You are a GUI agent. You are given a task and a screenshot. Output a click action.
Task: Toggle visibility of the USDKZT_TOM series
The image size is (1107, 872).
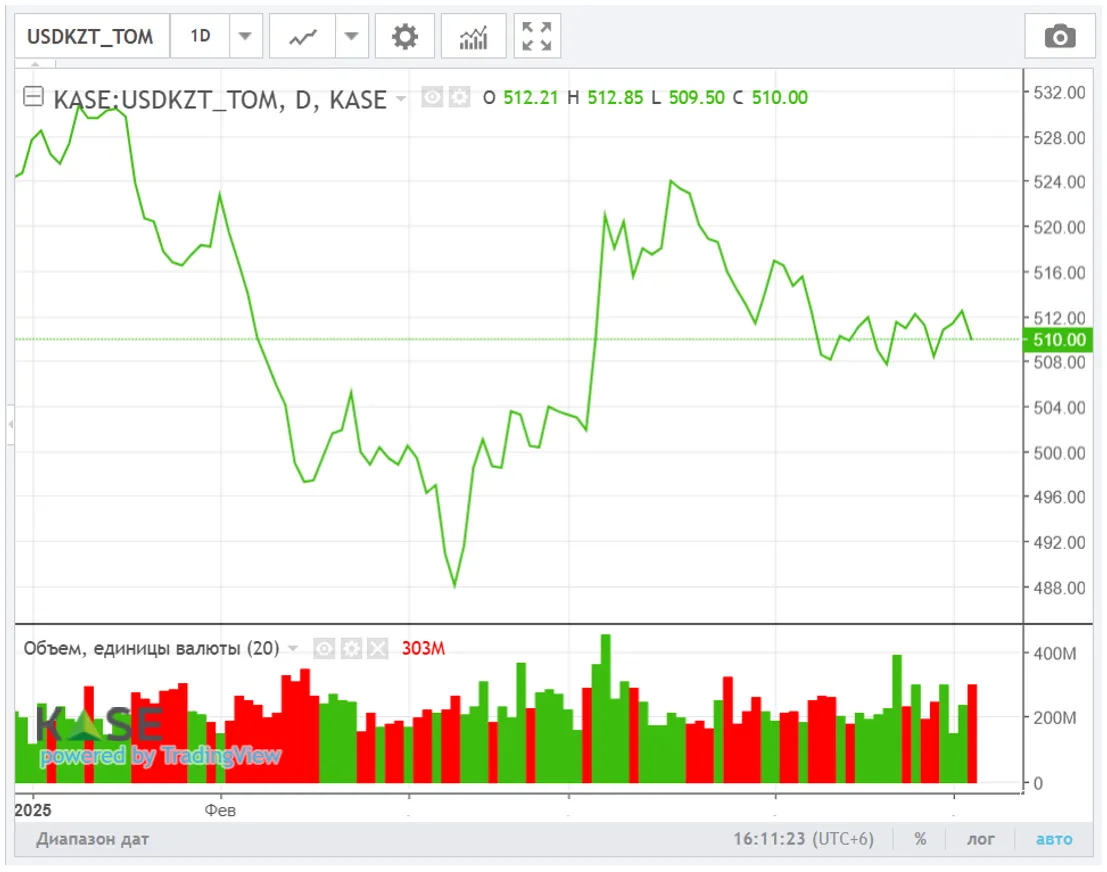(x=432, y=97)
